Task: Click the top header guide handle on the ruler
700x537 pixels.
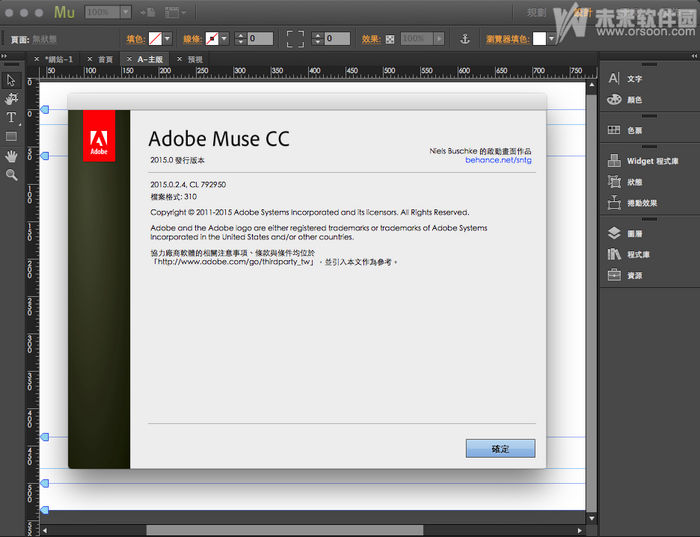Action: (x=45, y=109)
